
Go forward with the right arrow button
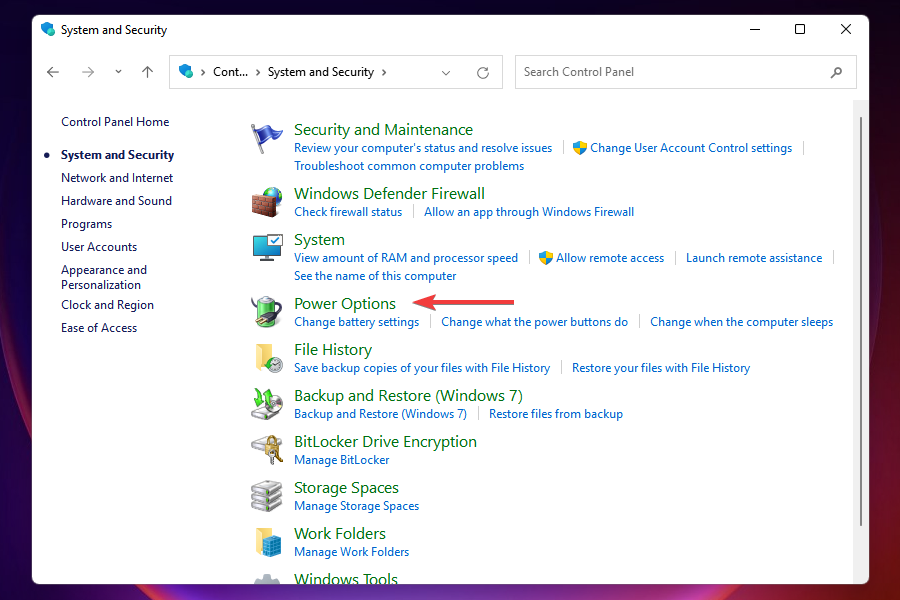tap(88, 72)
